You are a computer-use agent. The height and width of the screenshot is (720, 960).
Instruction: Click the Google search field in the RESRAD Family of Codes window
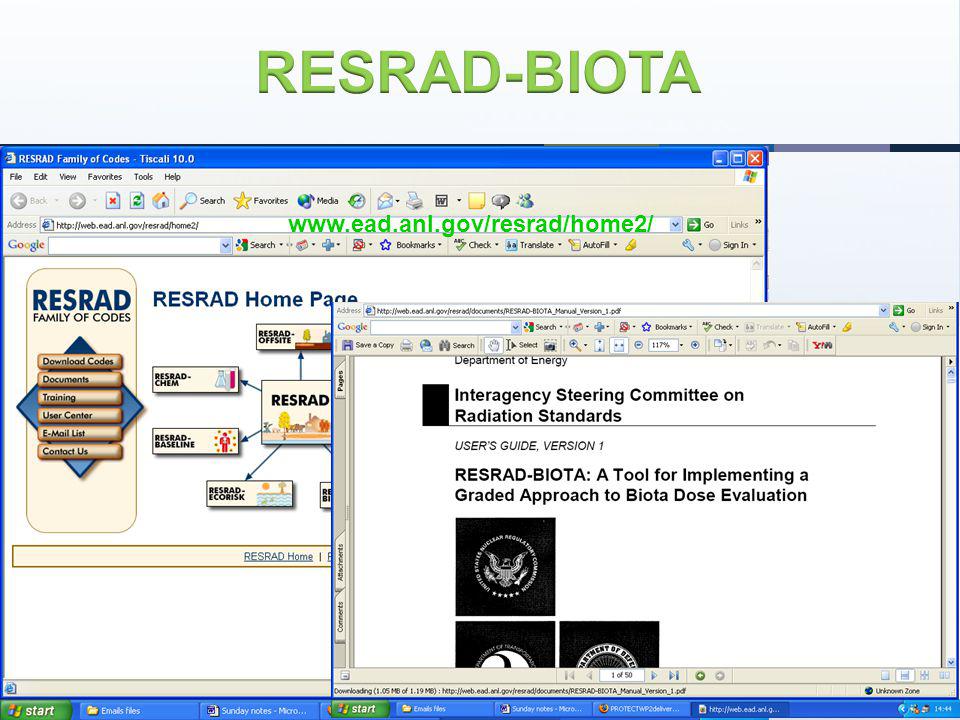point(135,245)
